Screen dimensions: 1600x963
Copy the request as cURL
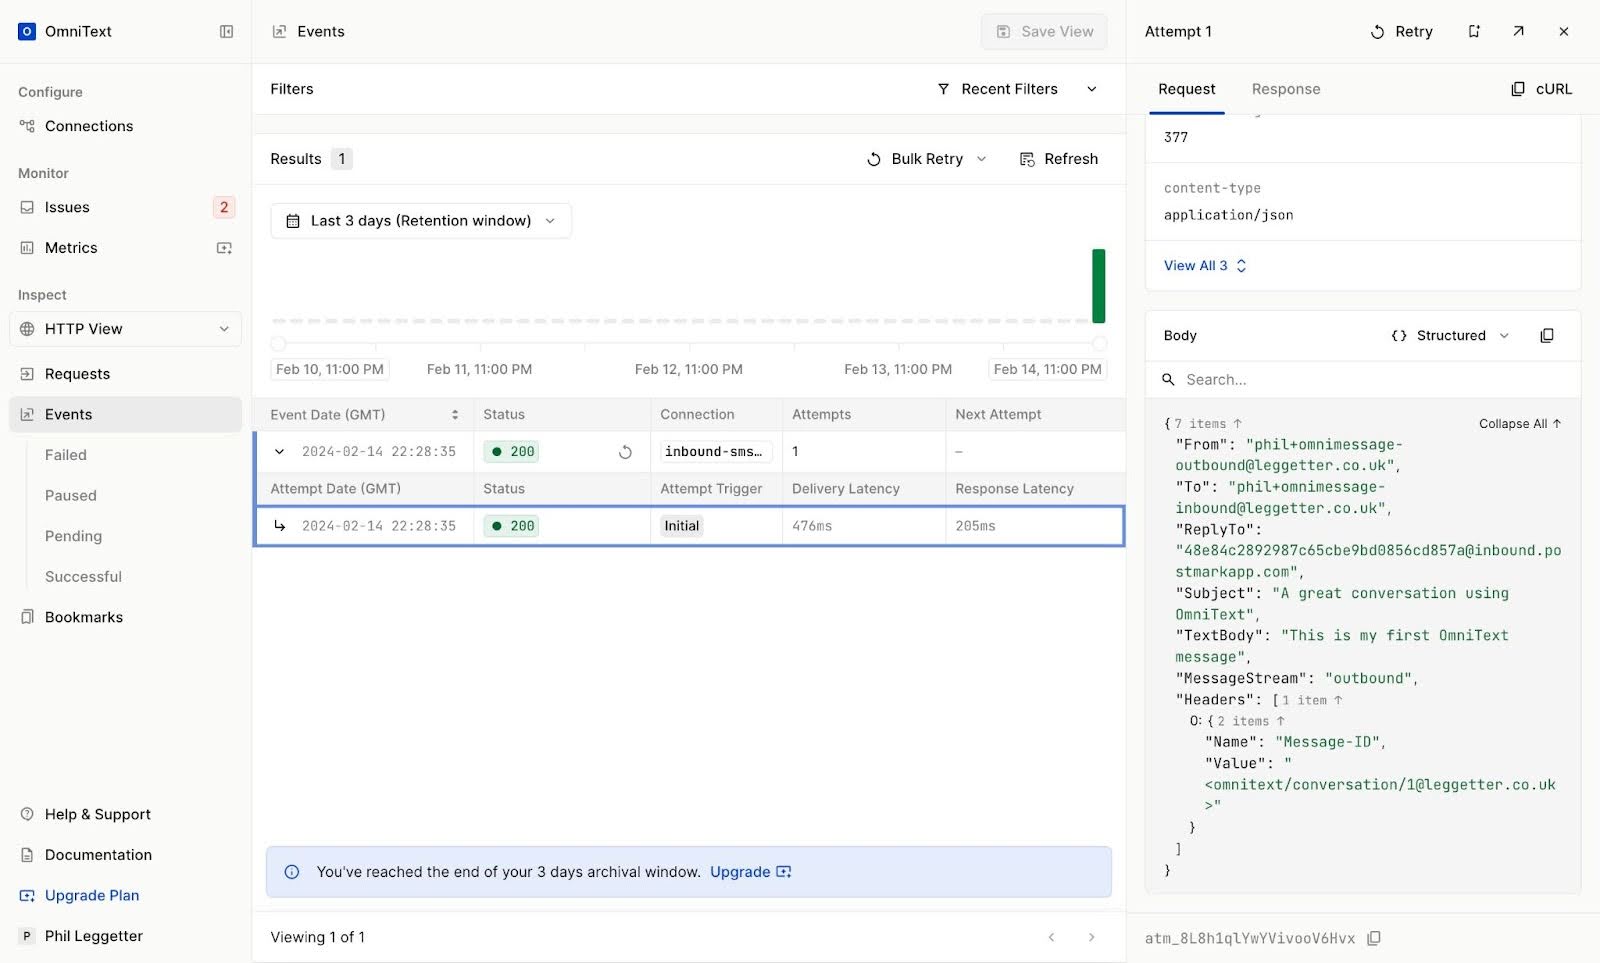click(1541, 89)
